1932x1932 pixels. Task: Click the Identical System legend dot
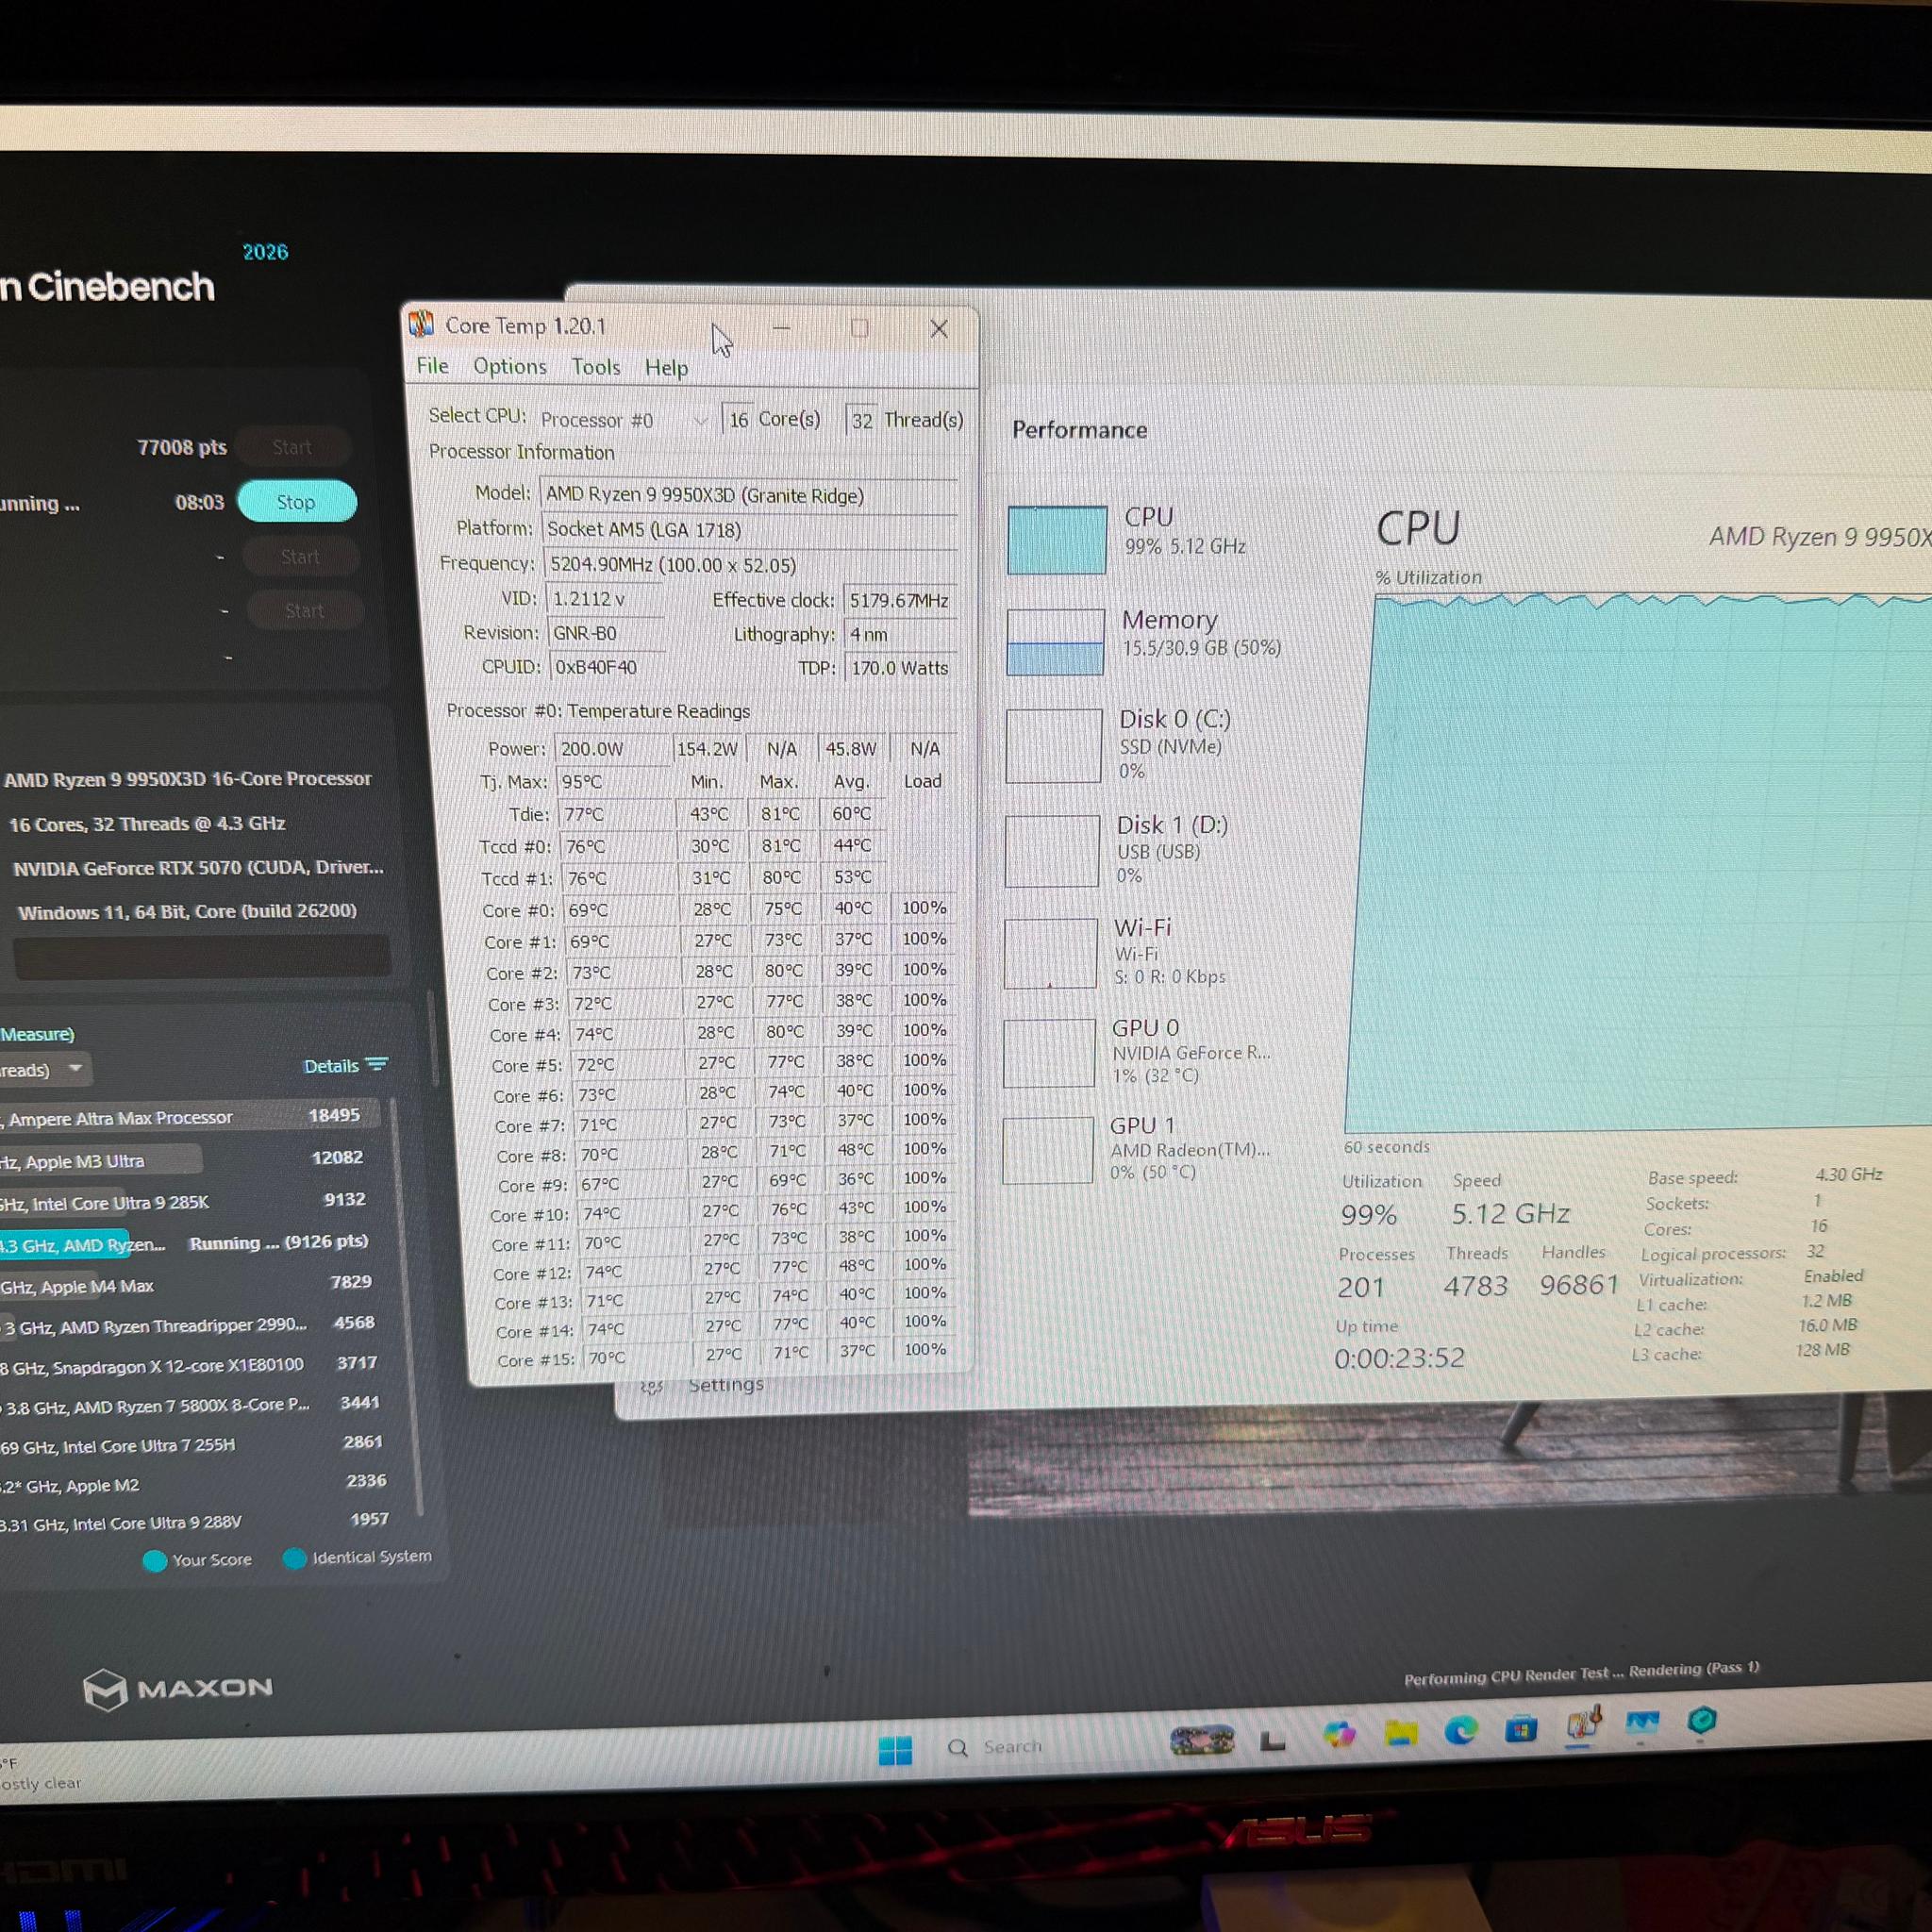(x=294, y=1558)
